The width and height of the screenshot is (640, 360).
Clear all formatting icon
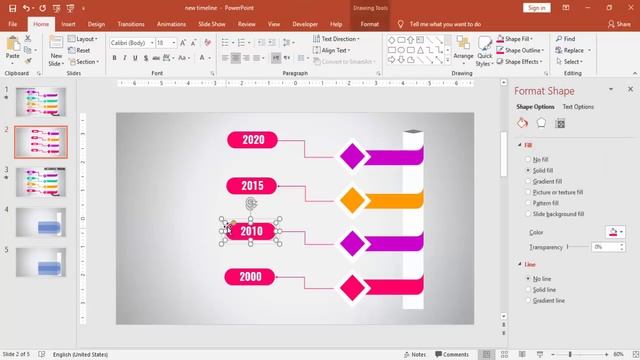tap(208, 43)
